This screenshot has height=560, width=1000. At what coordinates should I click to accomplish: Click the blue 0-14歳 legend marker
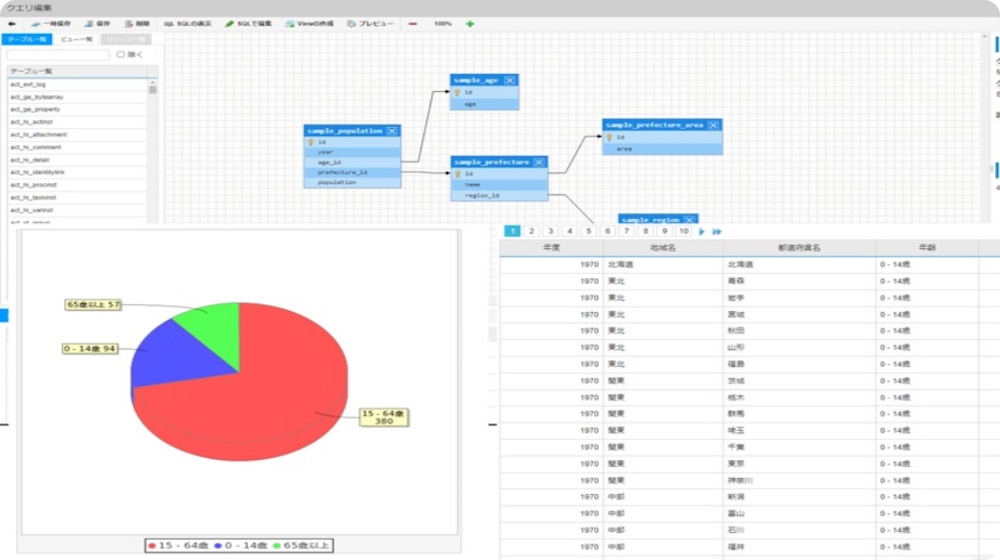pyautogui.click(x=218, y=546)
